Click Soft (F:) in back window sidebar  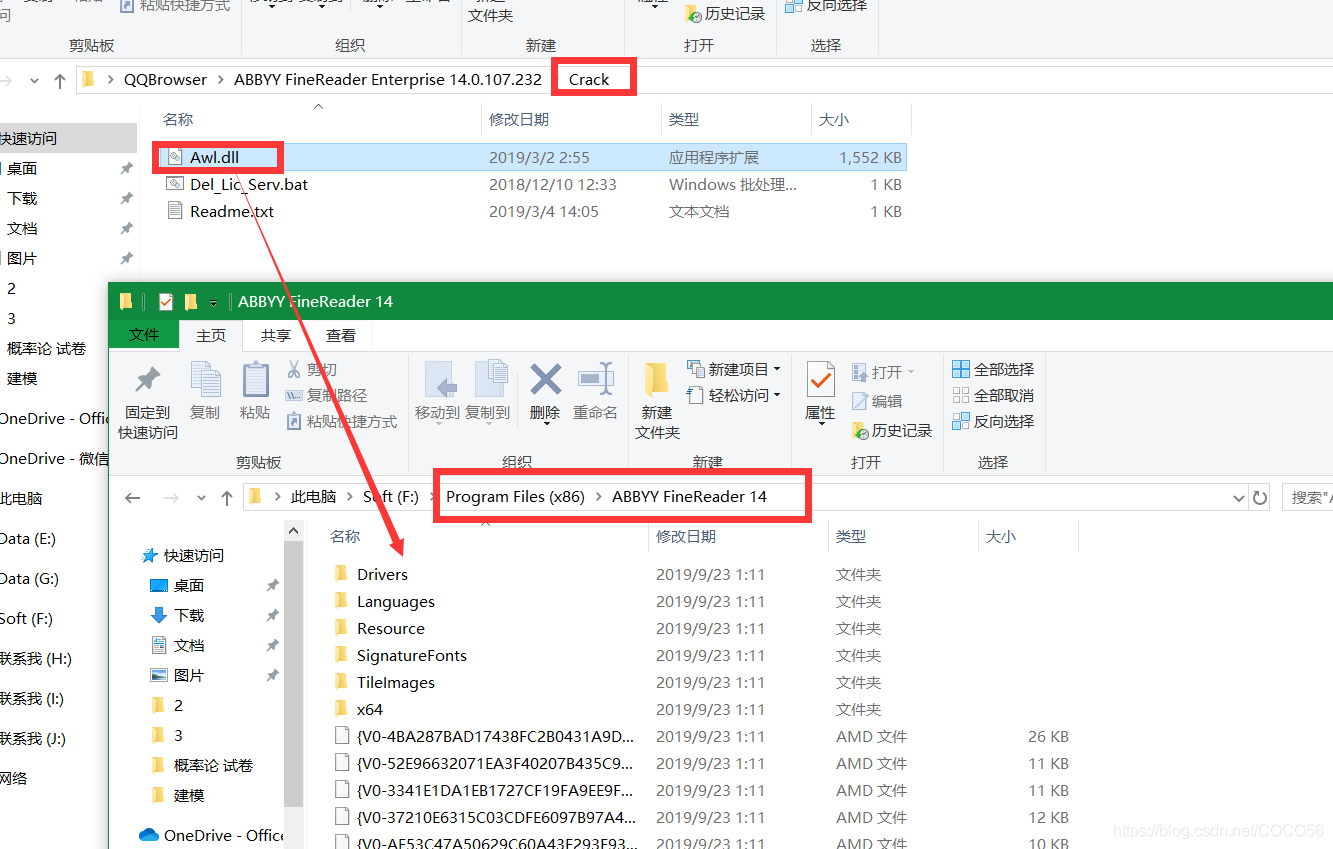coord(26,618)
